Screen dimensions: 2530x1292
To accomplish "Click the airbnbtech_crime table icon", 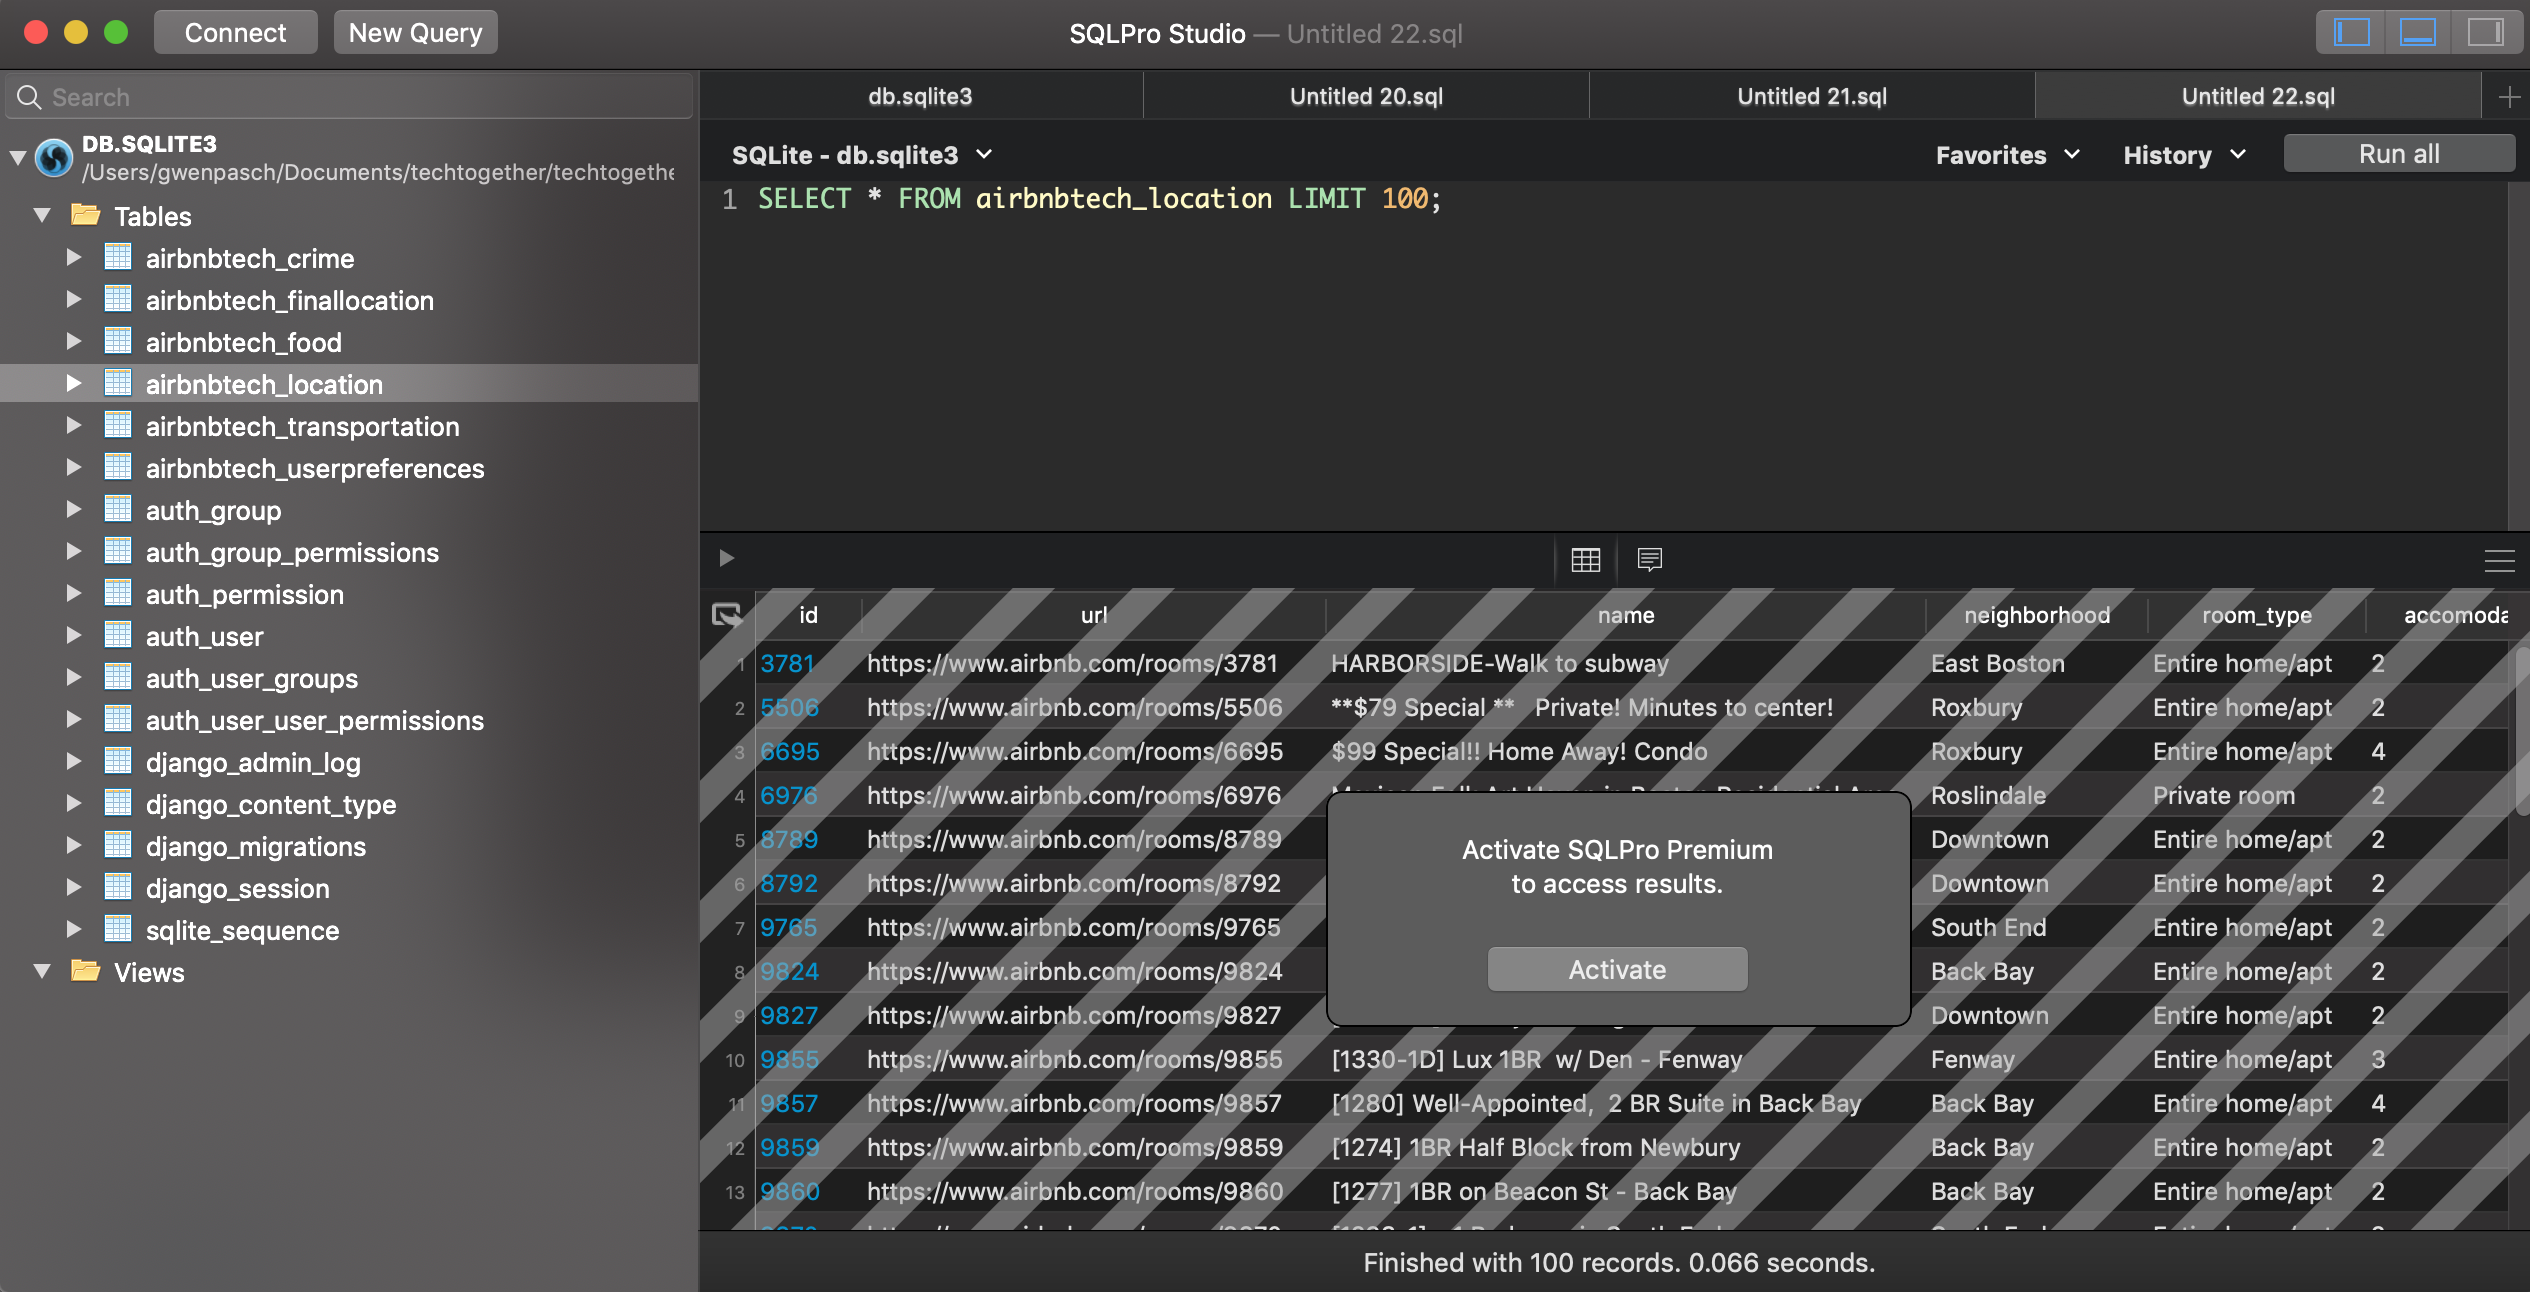I will point(118,258).
